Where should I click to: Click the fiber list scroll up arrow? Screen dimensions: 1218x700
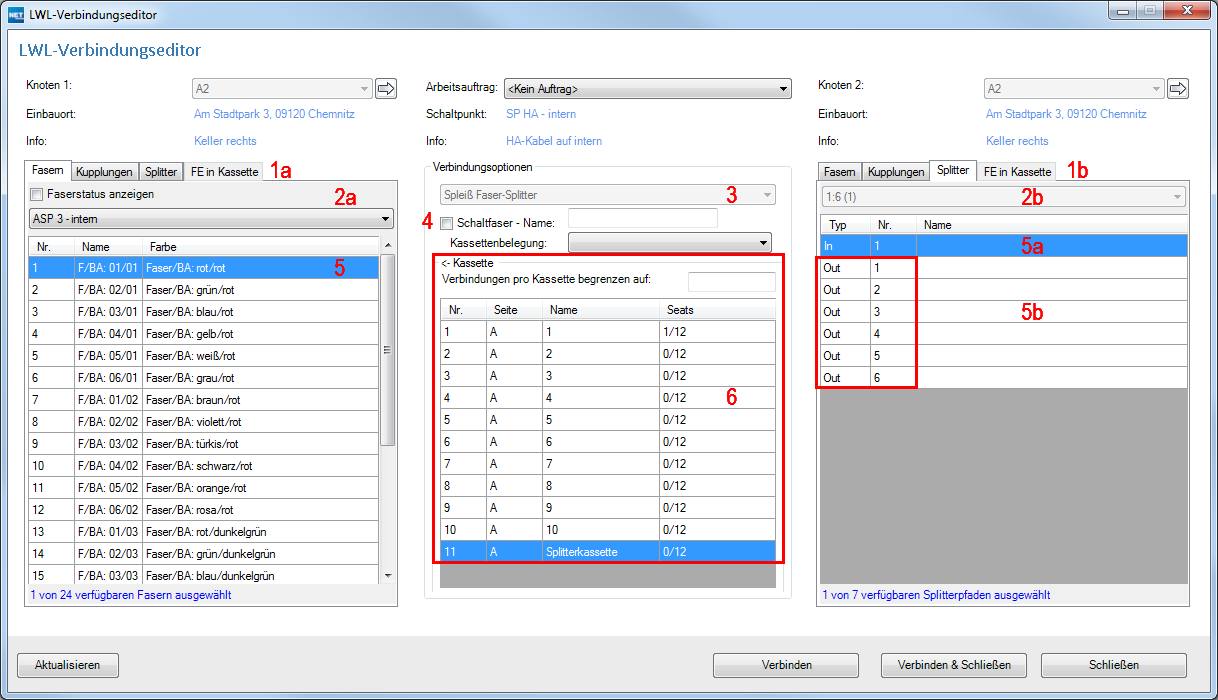coord(388,245)
